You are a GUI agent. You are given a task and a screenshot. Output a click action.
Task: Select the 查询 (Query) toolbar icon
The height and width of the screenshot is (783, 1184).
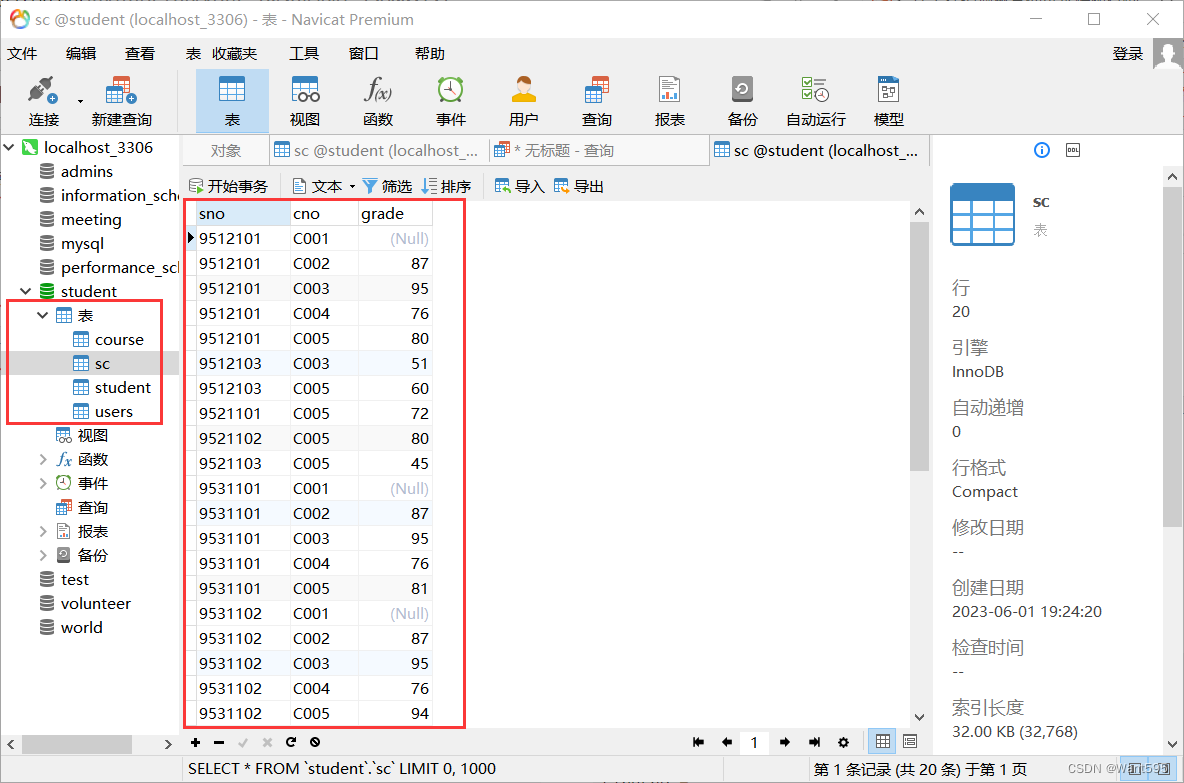(x=596, y=99)
